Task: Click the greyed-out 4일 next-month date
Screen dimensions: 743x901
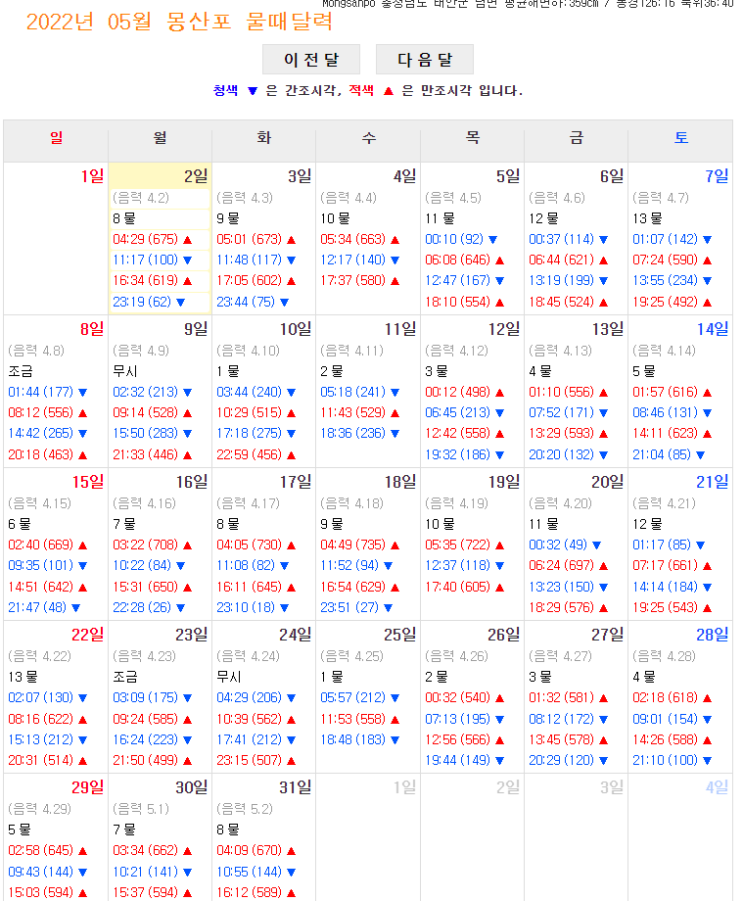Action: [x=717, y=788]
